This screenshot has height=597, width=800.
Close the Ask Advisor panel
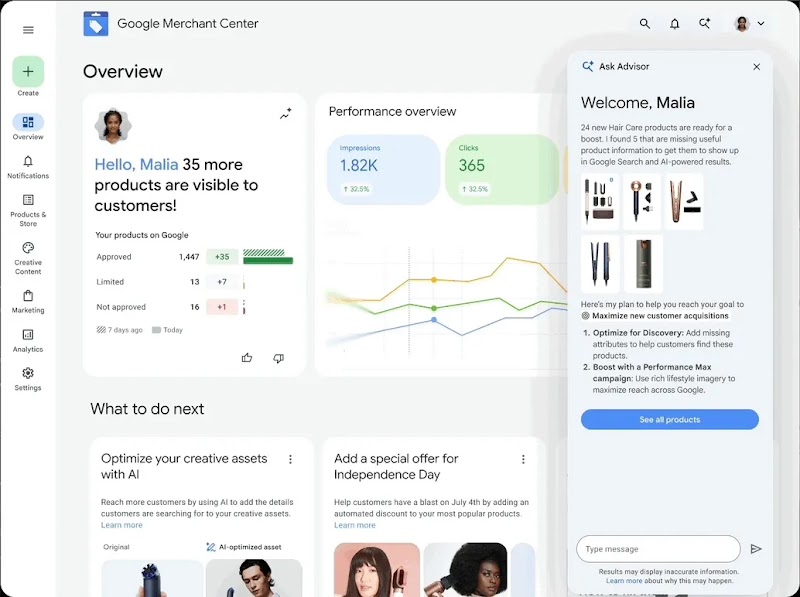(x=757, y=67)
